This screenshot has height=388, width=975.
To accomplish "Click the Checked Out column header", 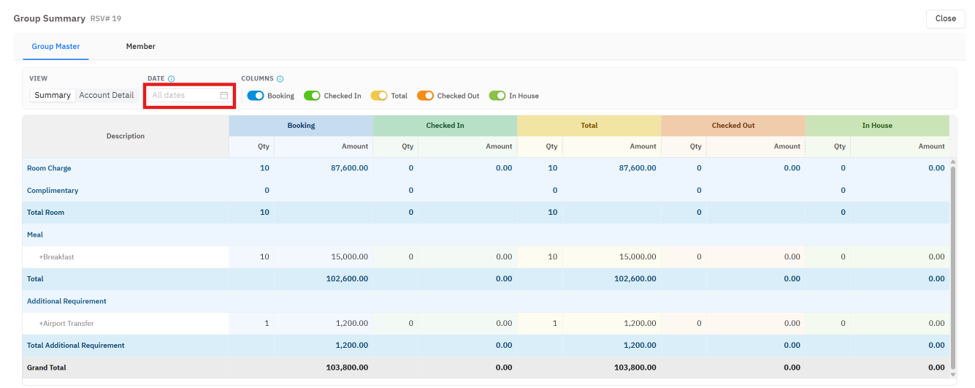I will [x=733, y=125].
